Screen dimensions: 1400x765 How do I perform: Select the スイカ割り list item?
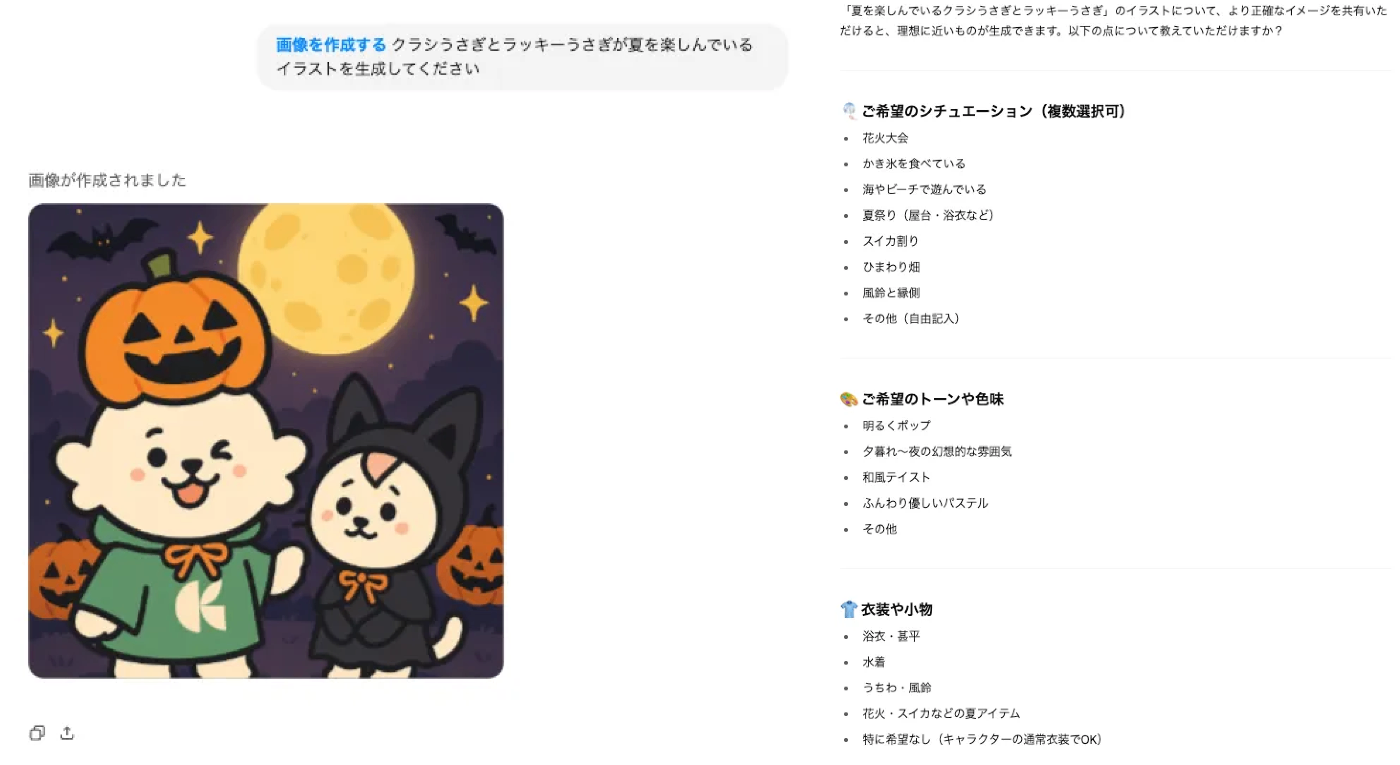(x=890, y=242)
